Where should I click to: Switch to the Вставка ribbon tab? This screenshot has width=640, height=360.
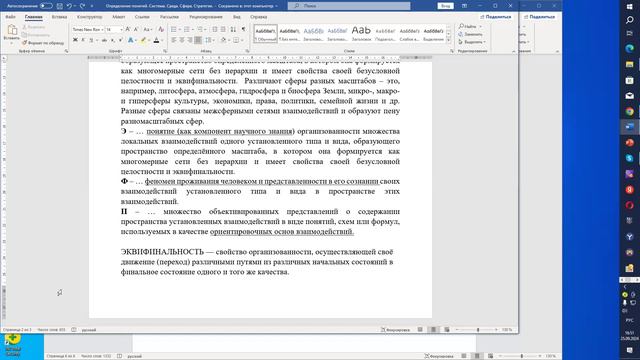point(59,17)
